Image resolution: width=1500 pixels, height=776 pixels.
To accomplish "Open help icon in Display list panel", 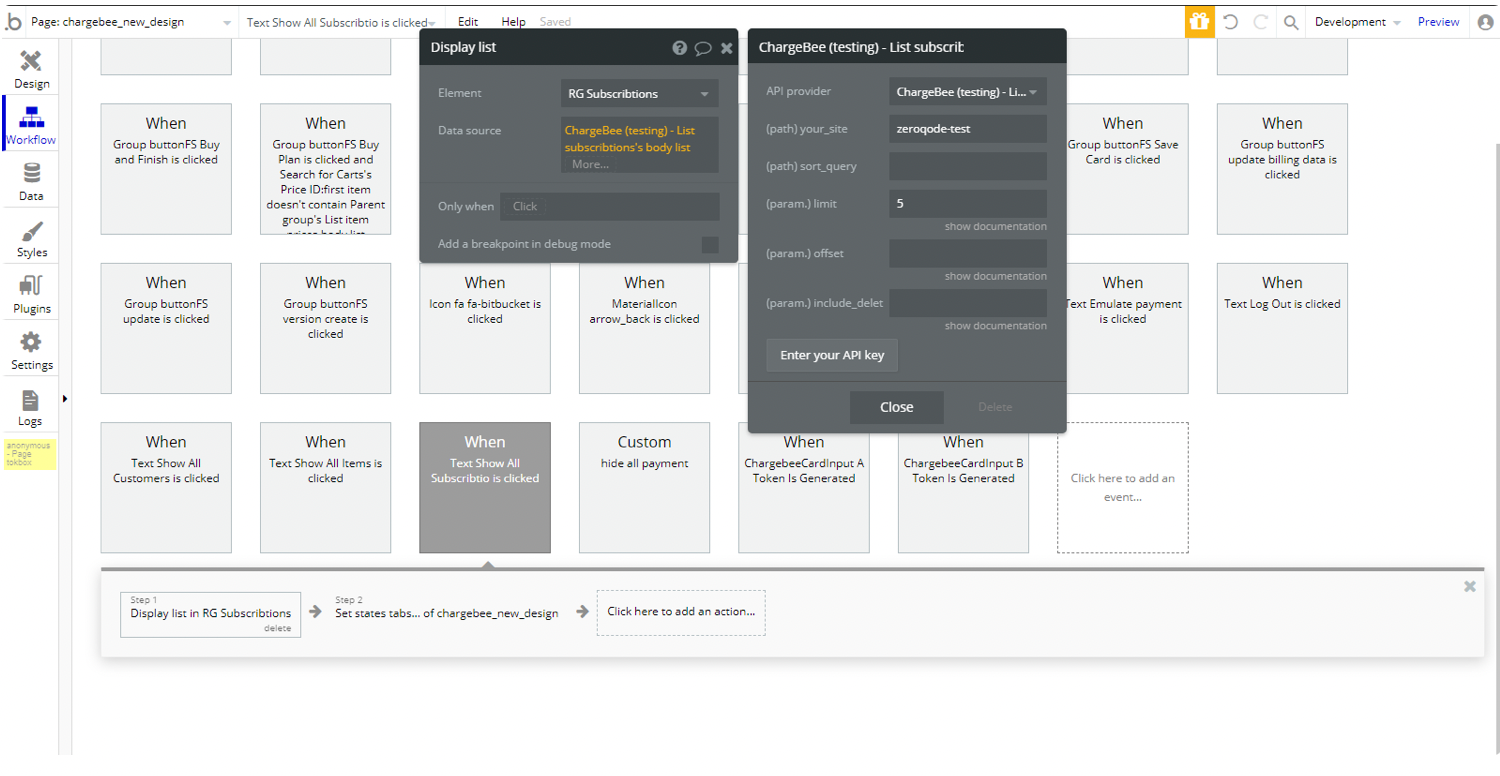I will pyautogui.click(x=680, y=48).
